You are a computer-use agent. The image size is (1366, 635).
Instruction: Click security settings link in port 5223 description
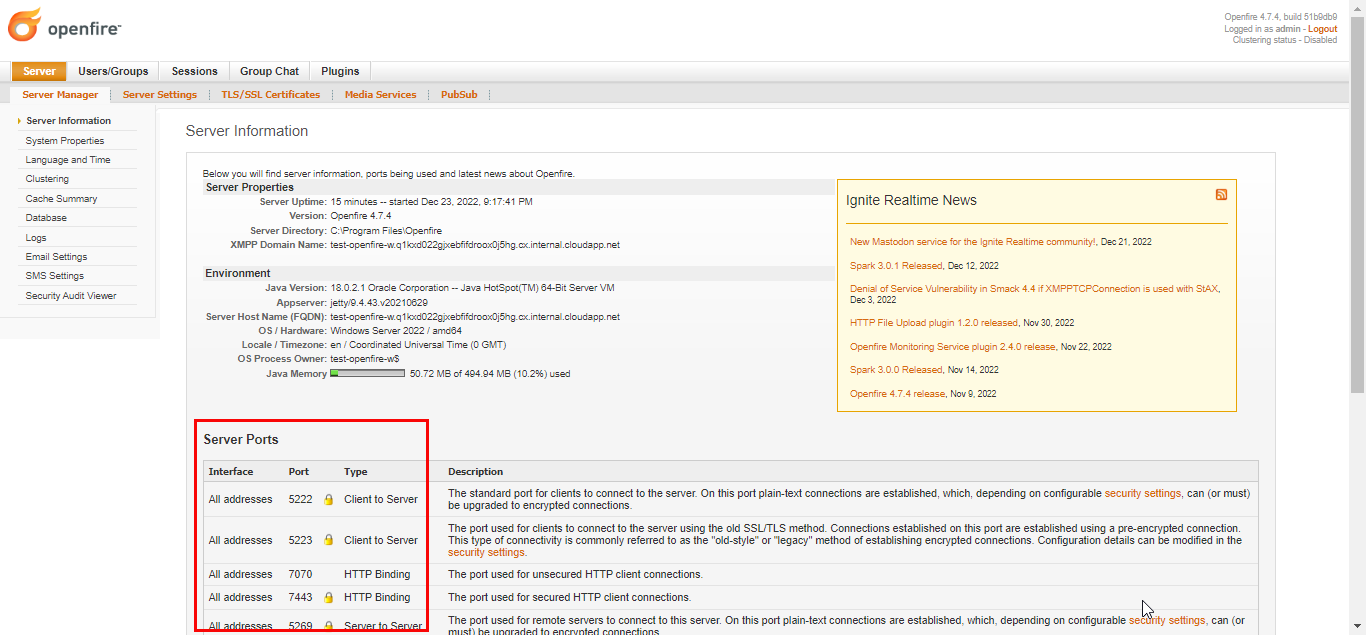click(486, 552)
